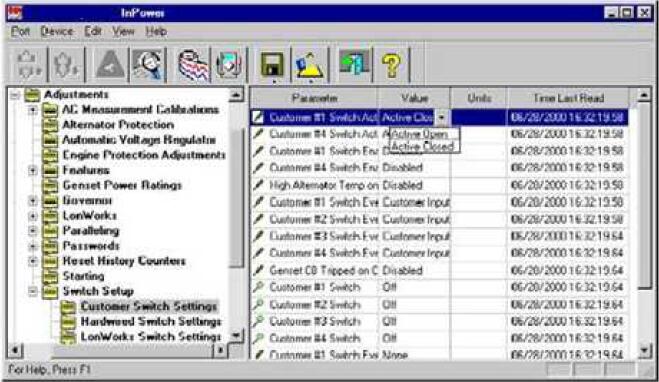Choose Active Closed from the dropdown list
Viewport: 659px width, 382px height.
(x=423, y=146)
